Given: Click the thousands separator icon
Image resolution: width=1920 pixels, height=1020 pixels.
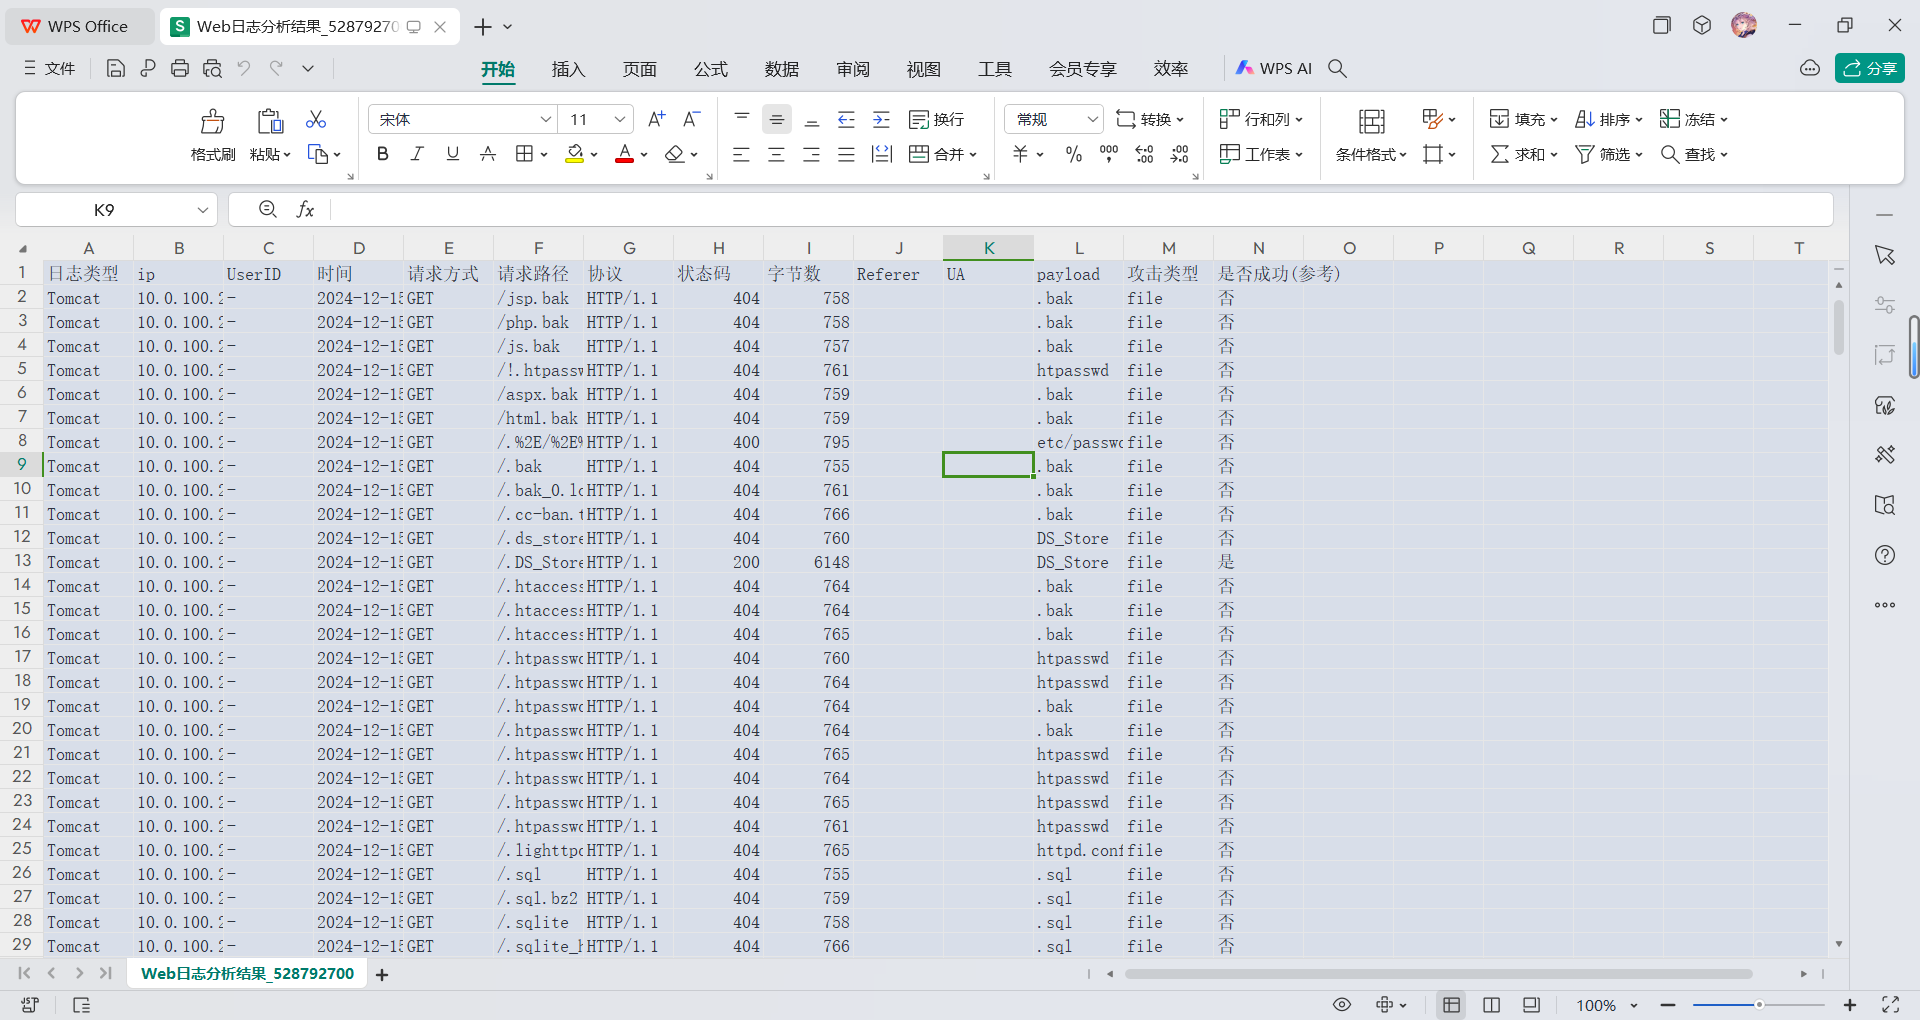Looking at the screenshot, I should 1109,154.
